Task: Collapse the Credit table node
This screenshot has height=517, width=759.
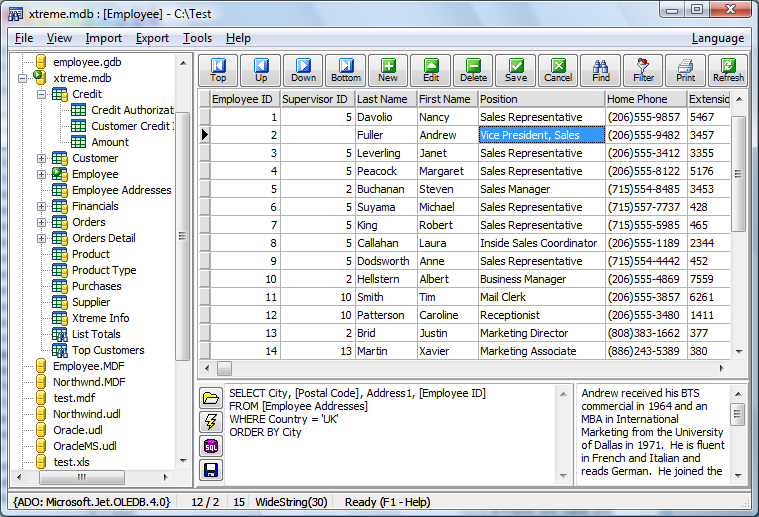Action: pos(42,94)
